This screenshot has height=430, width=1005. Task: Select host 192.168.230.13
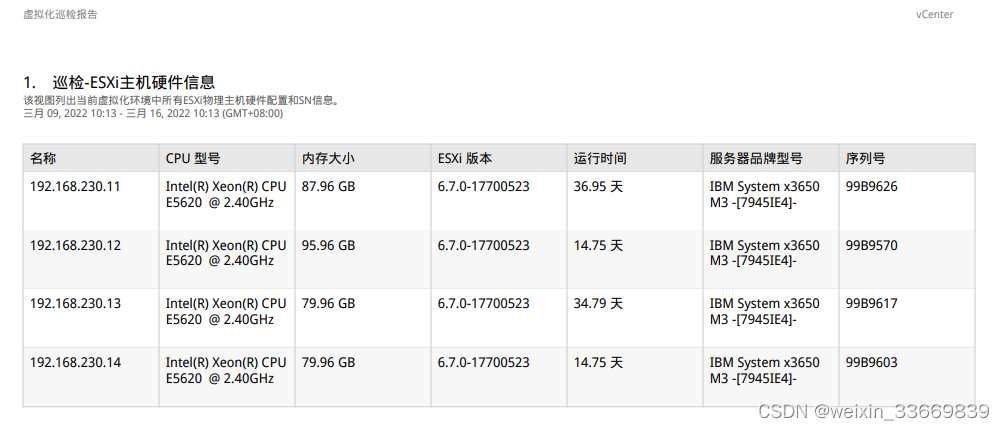click(x=76, y=304)
